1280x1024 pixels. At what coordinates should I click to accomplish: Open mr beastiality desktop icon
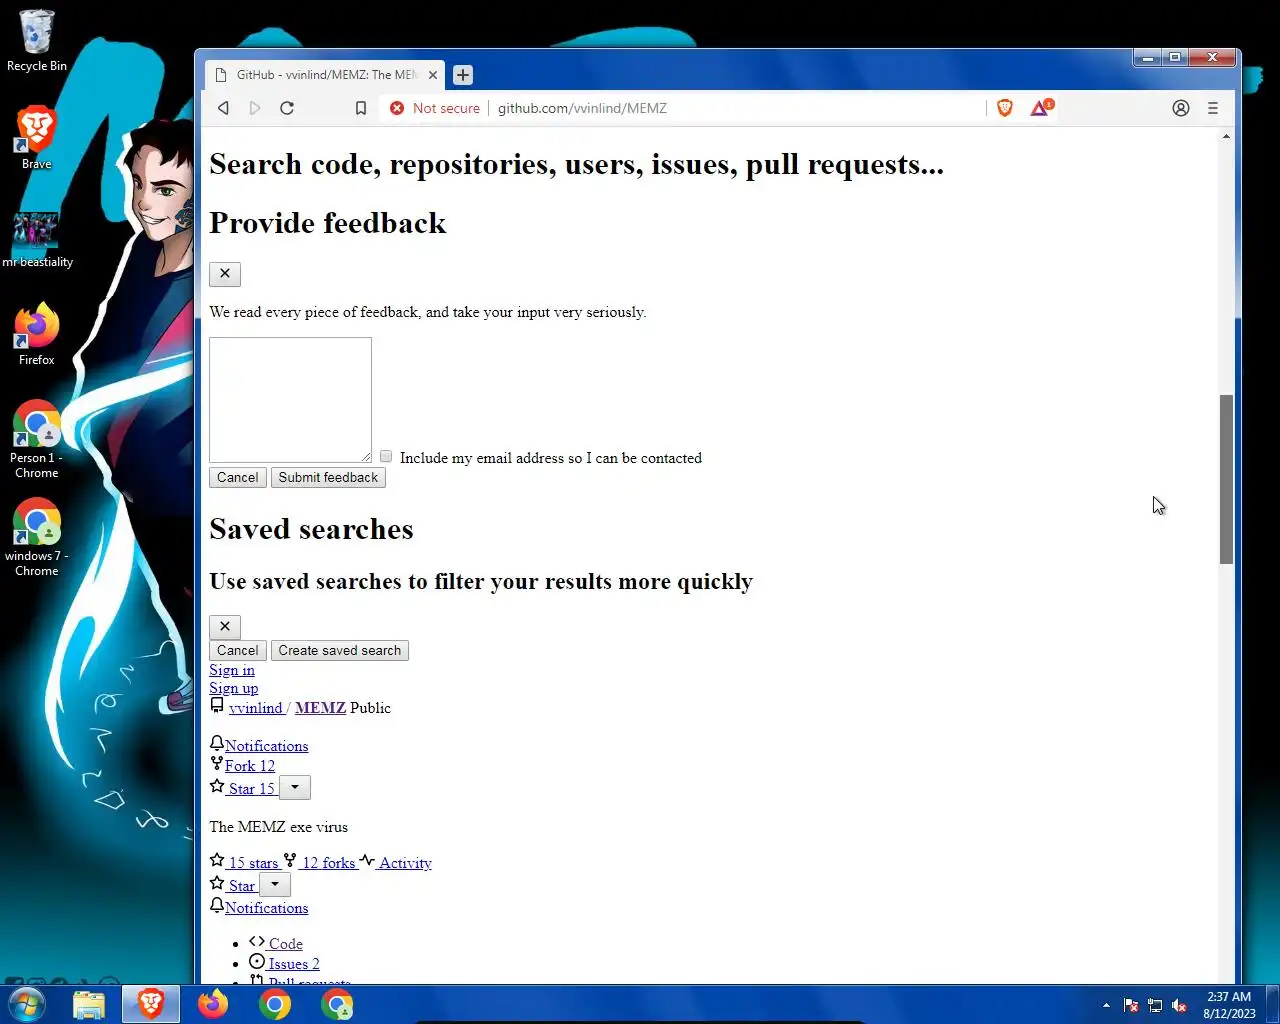pyautogui.click(x=36, y=240)
